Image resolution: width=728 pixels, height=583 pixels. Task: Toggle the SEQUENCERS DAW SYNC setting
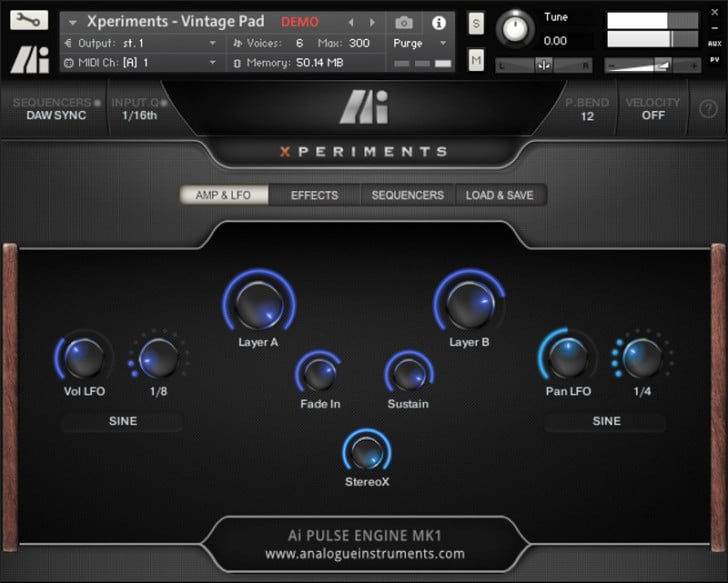pyautogui.click(x=56, y=109)
